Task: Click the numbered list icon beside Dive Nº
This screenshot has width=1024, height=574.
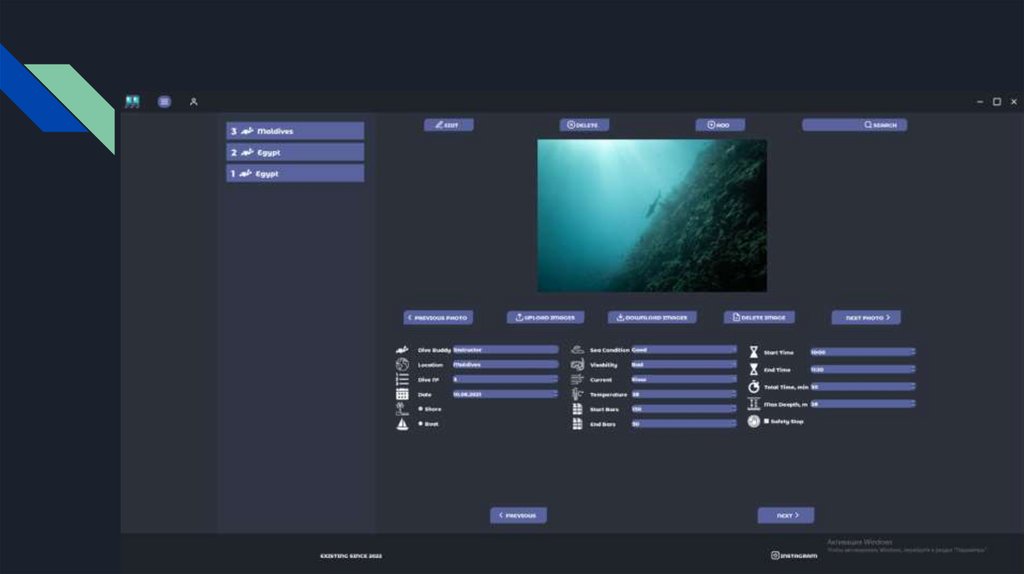Action: (x=402, y=379)
